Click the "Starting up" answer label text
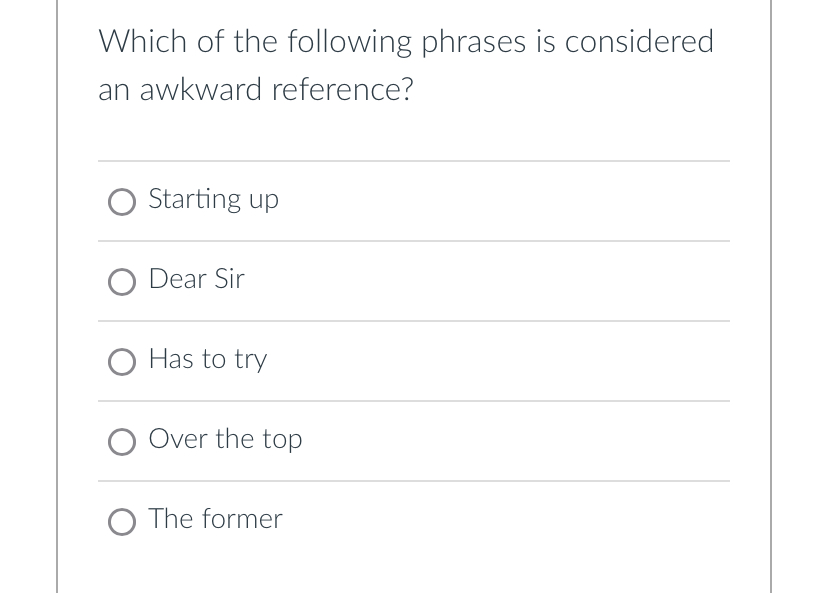The width and height of the screenshot is (828, 593). click(213, 199)
